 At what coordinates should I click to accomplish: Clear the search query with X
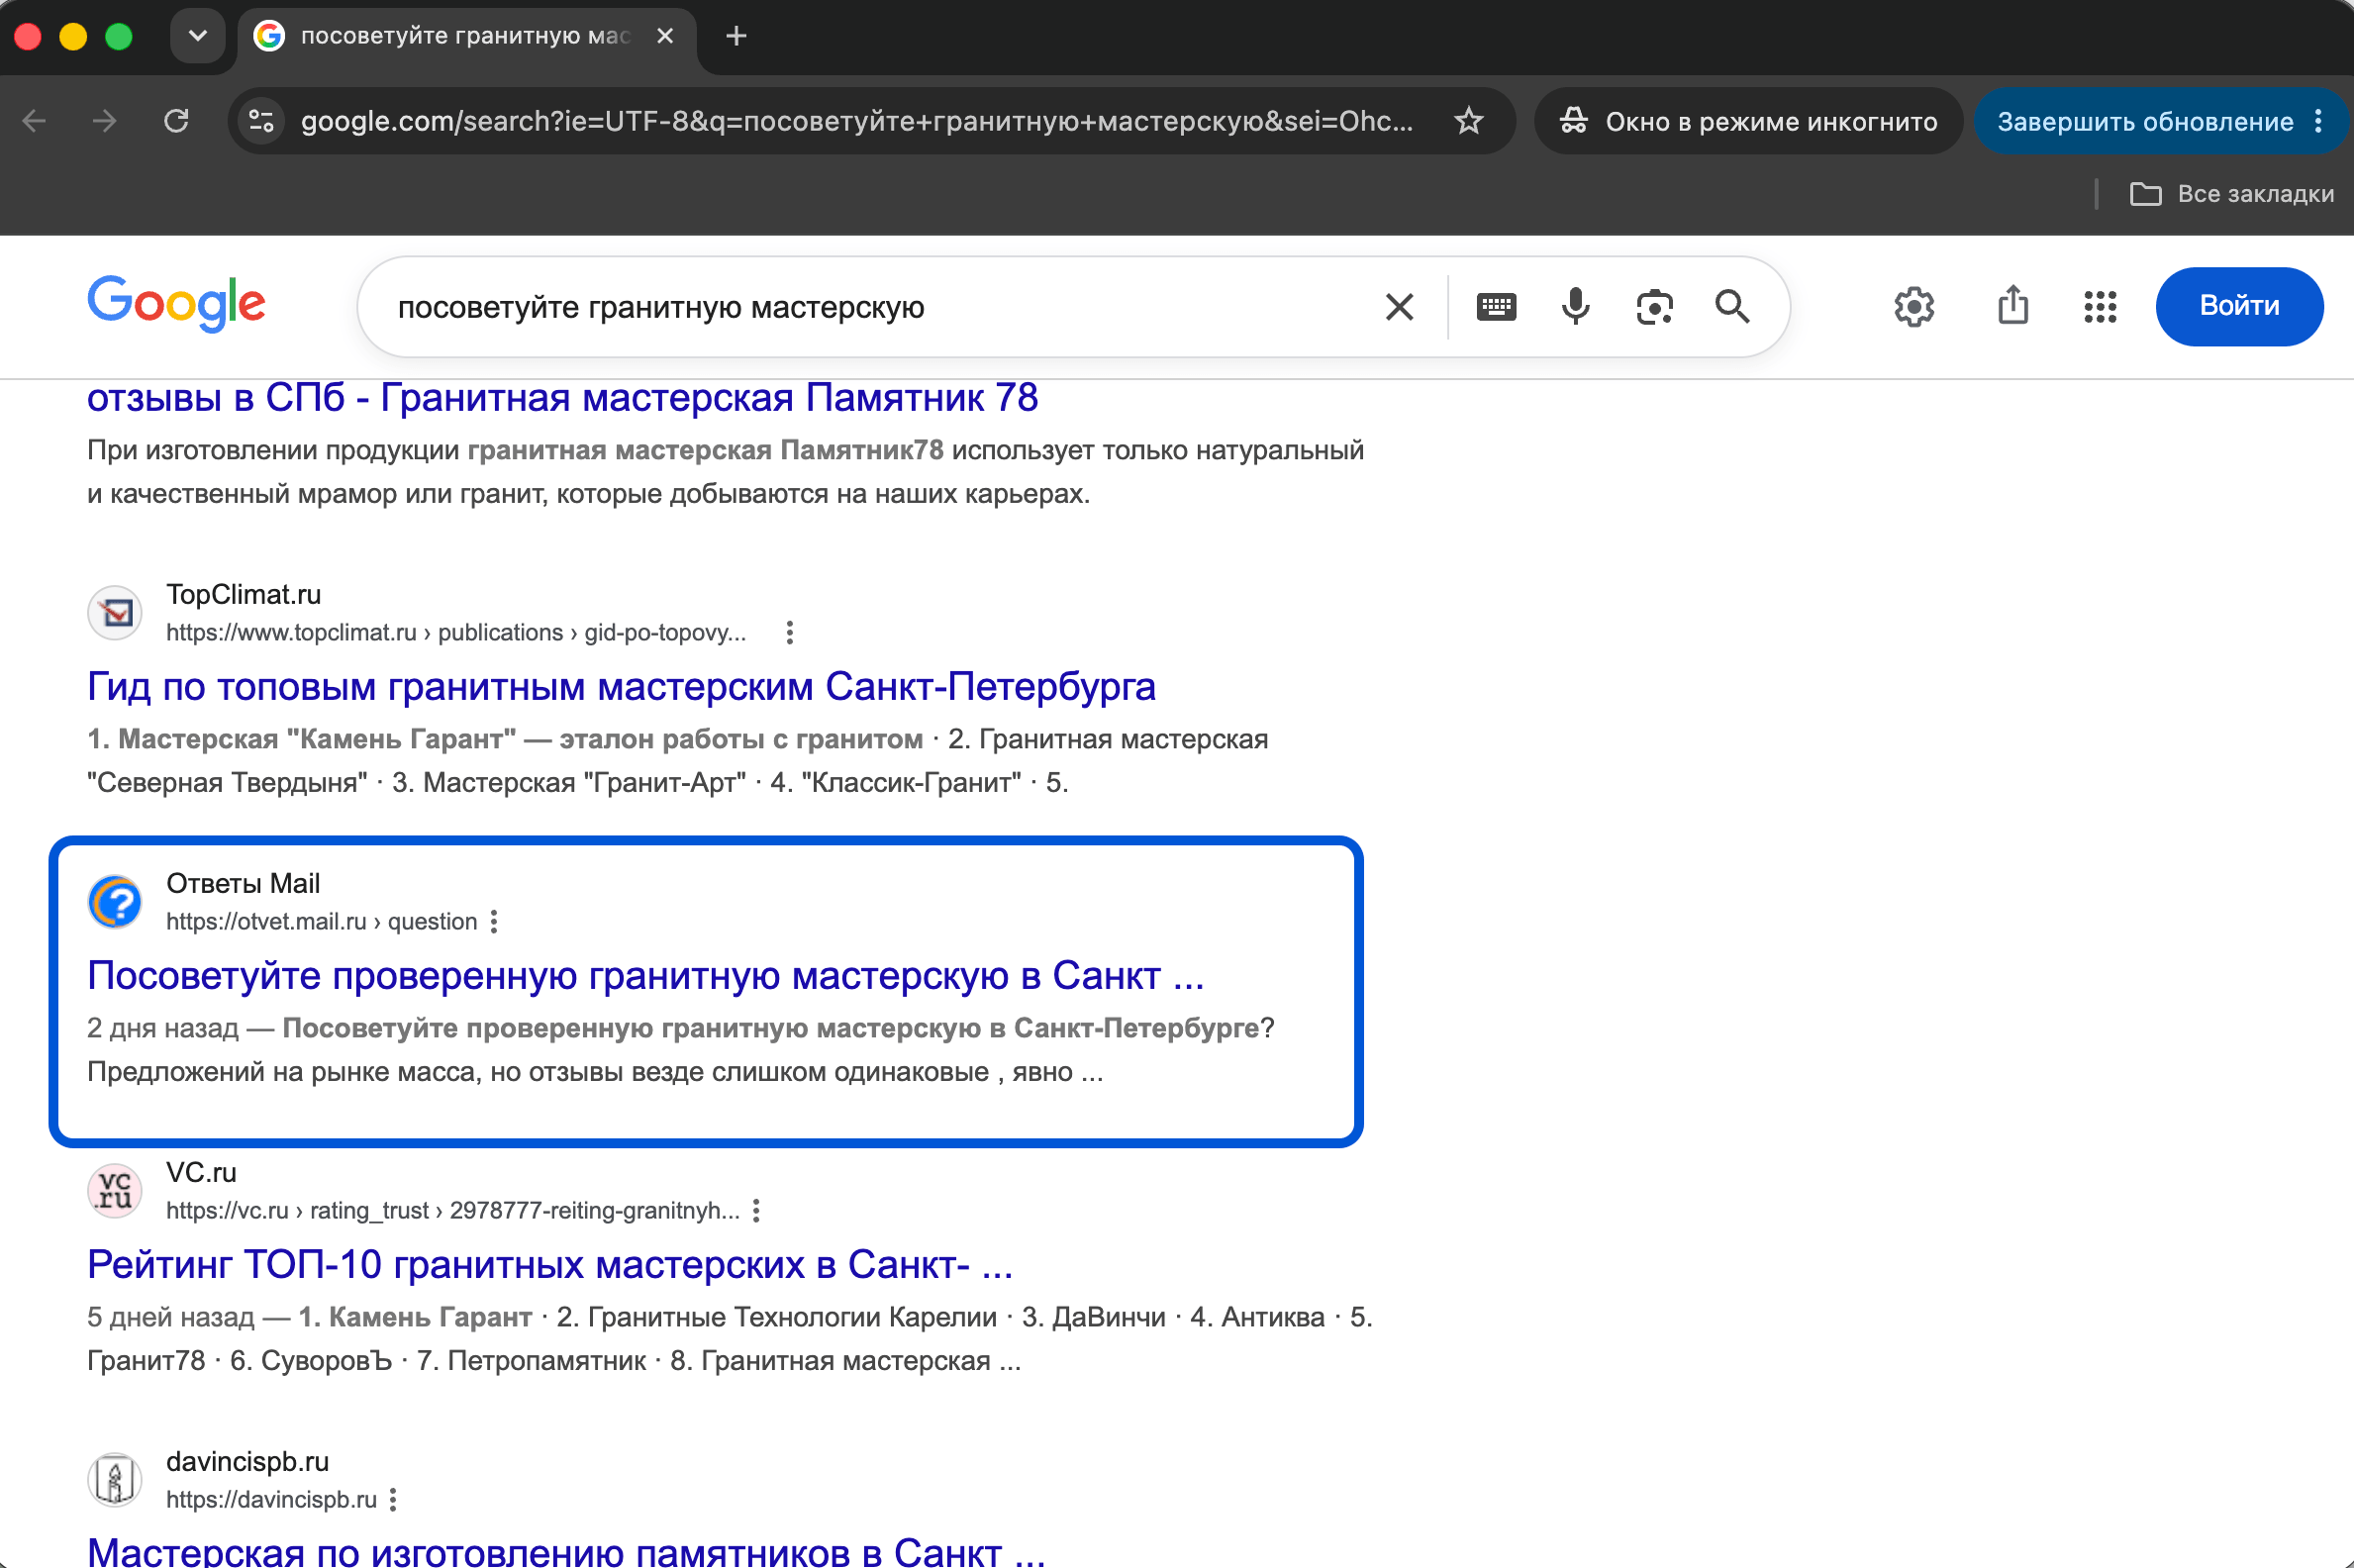(x=1399, y=307)
